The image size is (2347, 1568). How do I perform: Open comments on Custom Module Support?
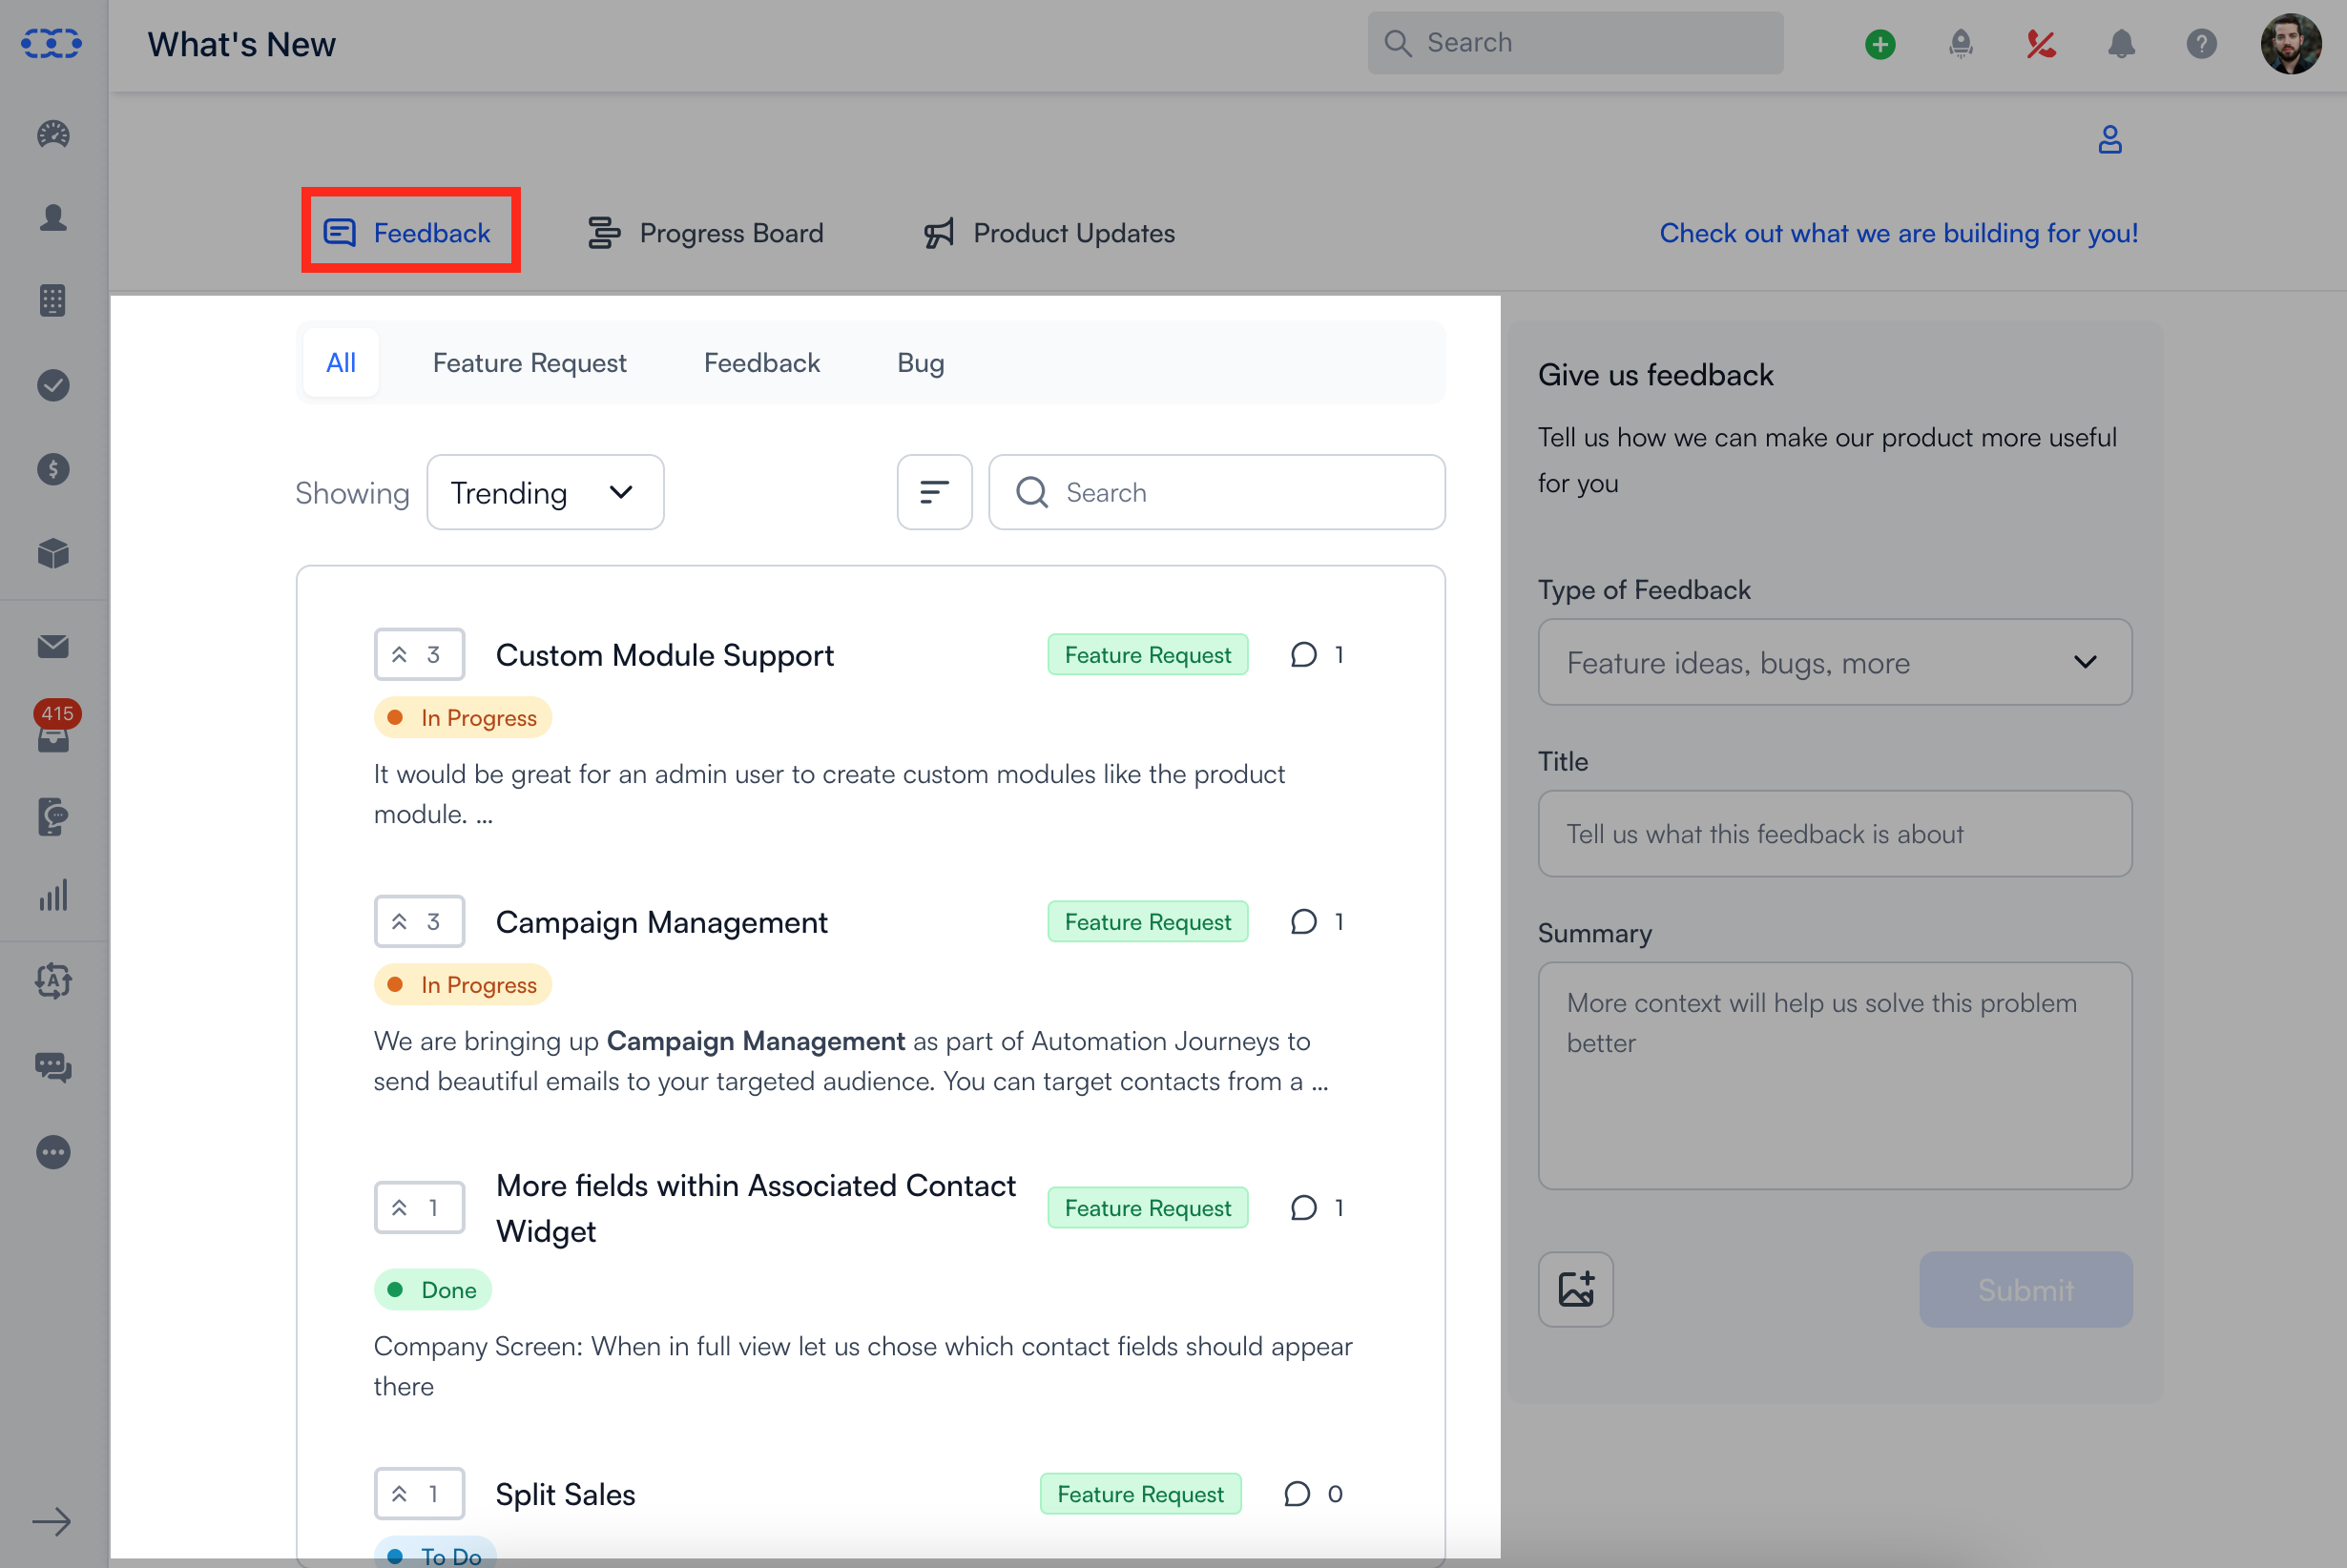pos(1317,654)
